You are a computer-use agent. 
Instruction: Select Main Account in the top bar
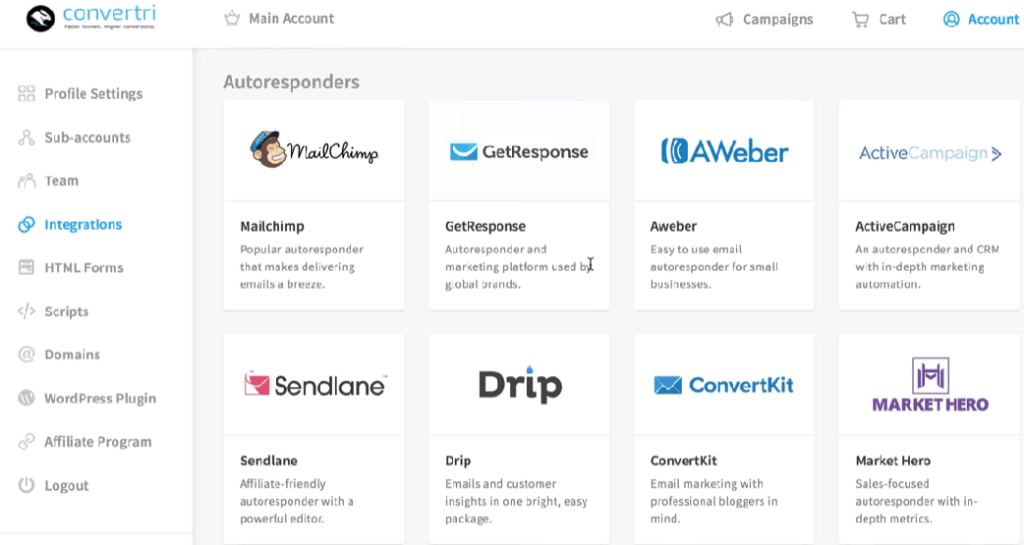(x=291, y=19)
